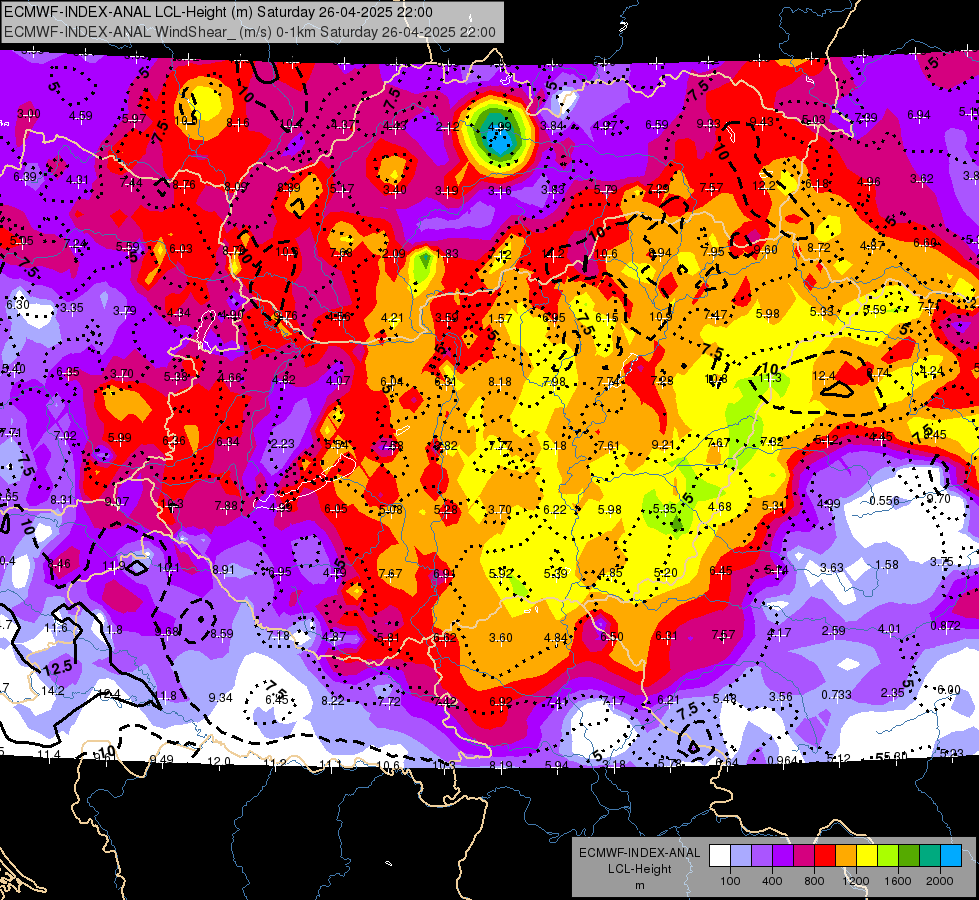Click the wind shear value 3.00
This screenshot has width=979, height=900.
coord(29,114)
